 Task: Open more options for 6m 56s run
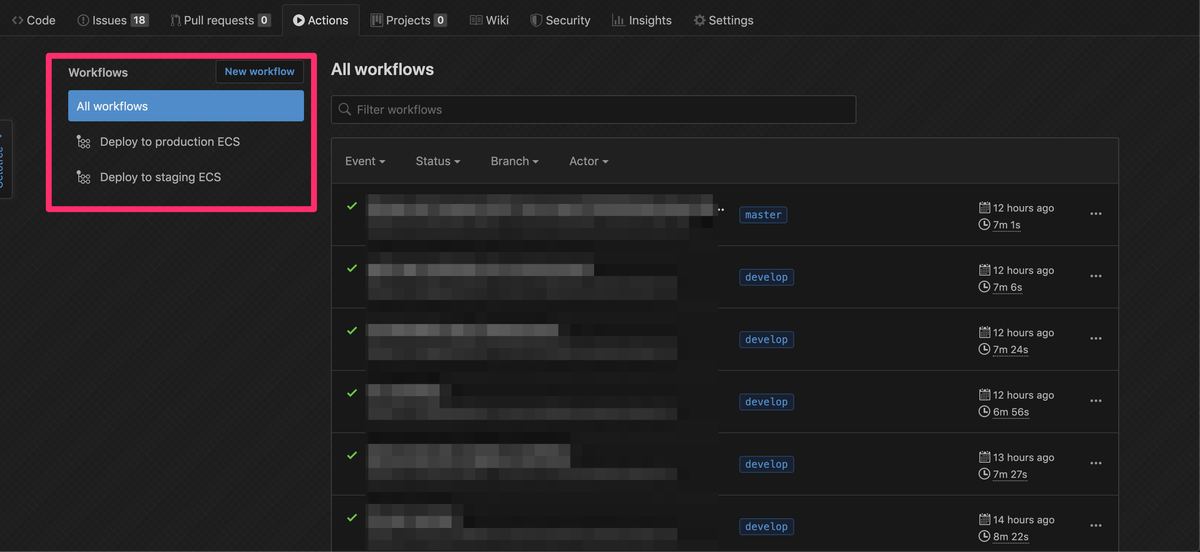click(x=1096, y=401)
